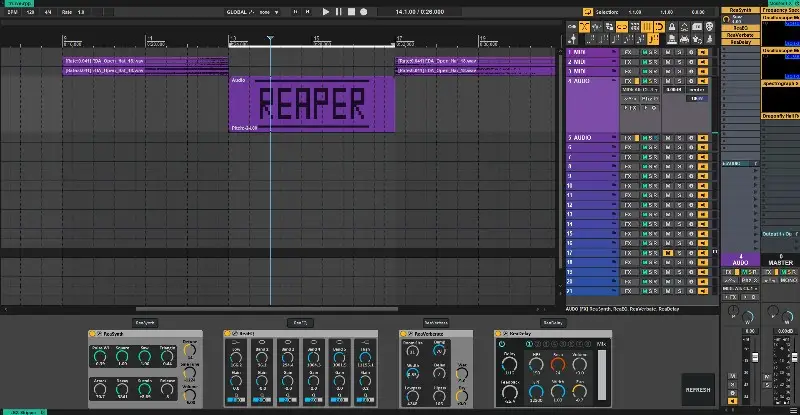Open FX chain on track 1 MIDI
Image resolution: width=800 pixels, height=415 pixels.
pos(627,51)
